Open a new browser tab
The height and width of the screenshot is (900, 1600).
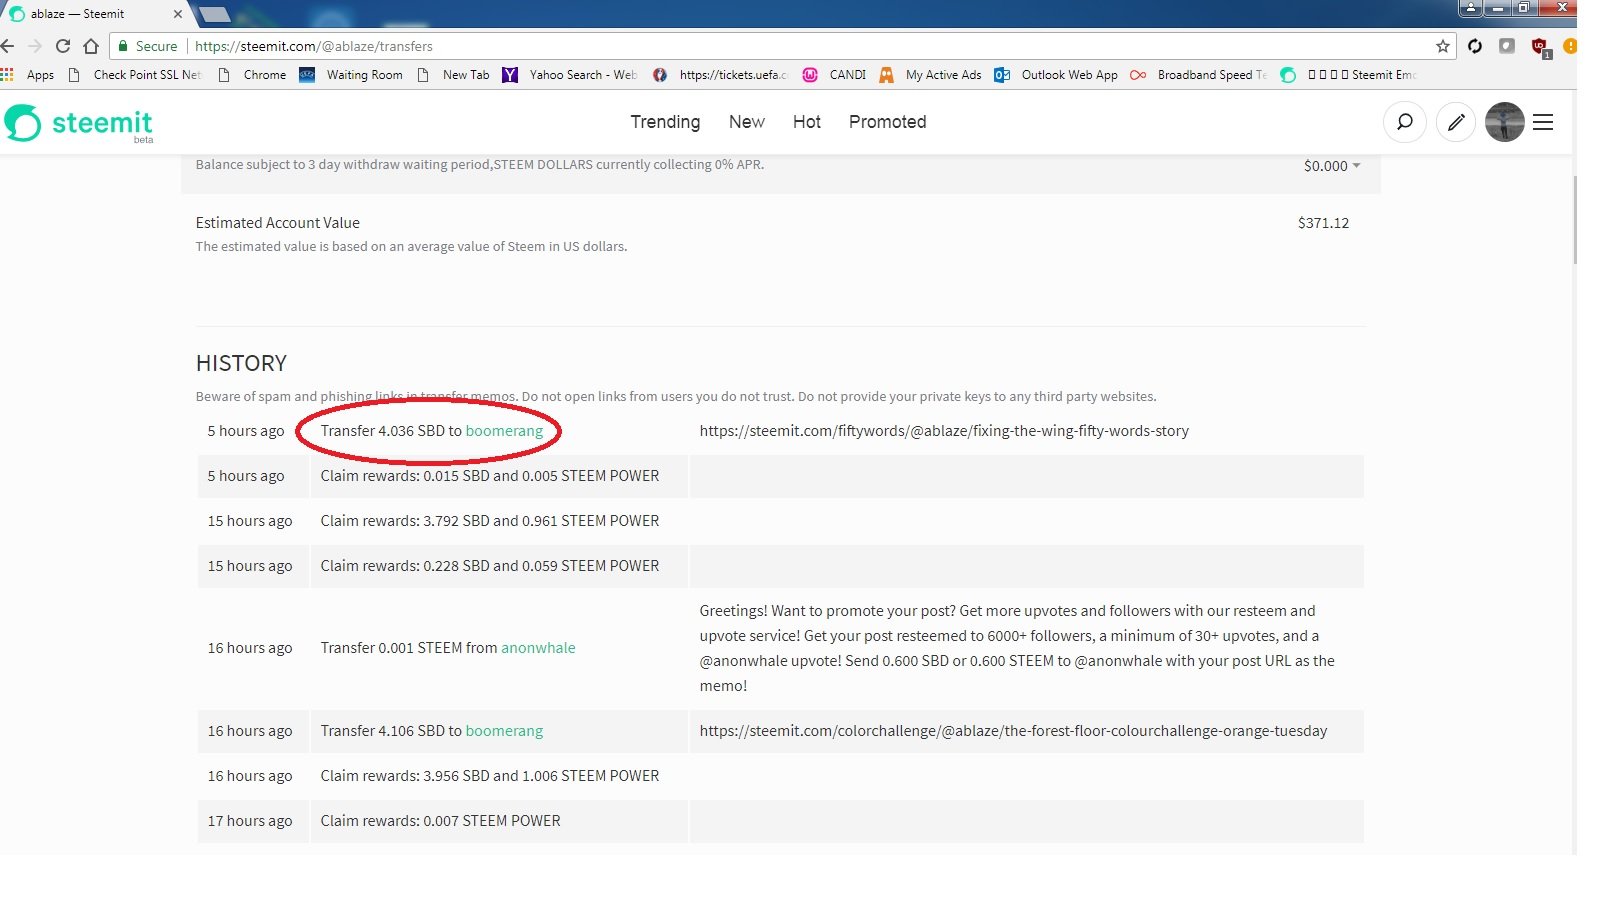click(215, 14)
